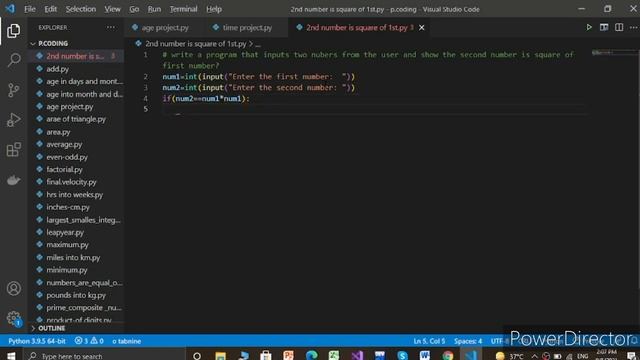Open PowerPoint from taskbar
640x360 pixels.
289,356
